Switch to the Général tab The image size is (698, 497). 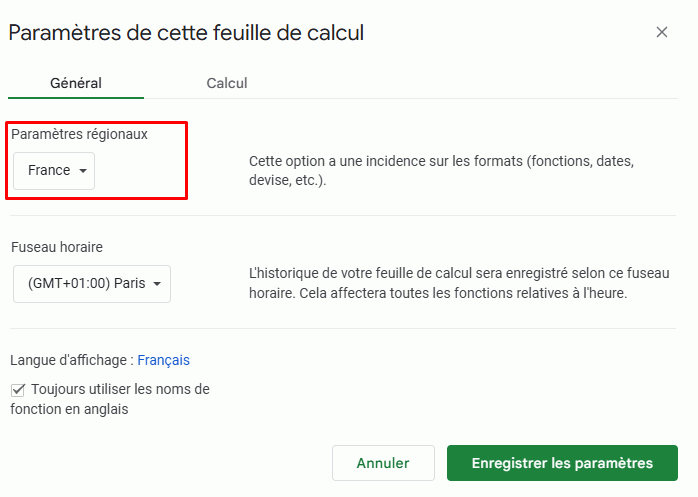[x=76, y=83]
